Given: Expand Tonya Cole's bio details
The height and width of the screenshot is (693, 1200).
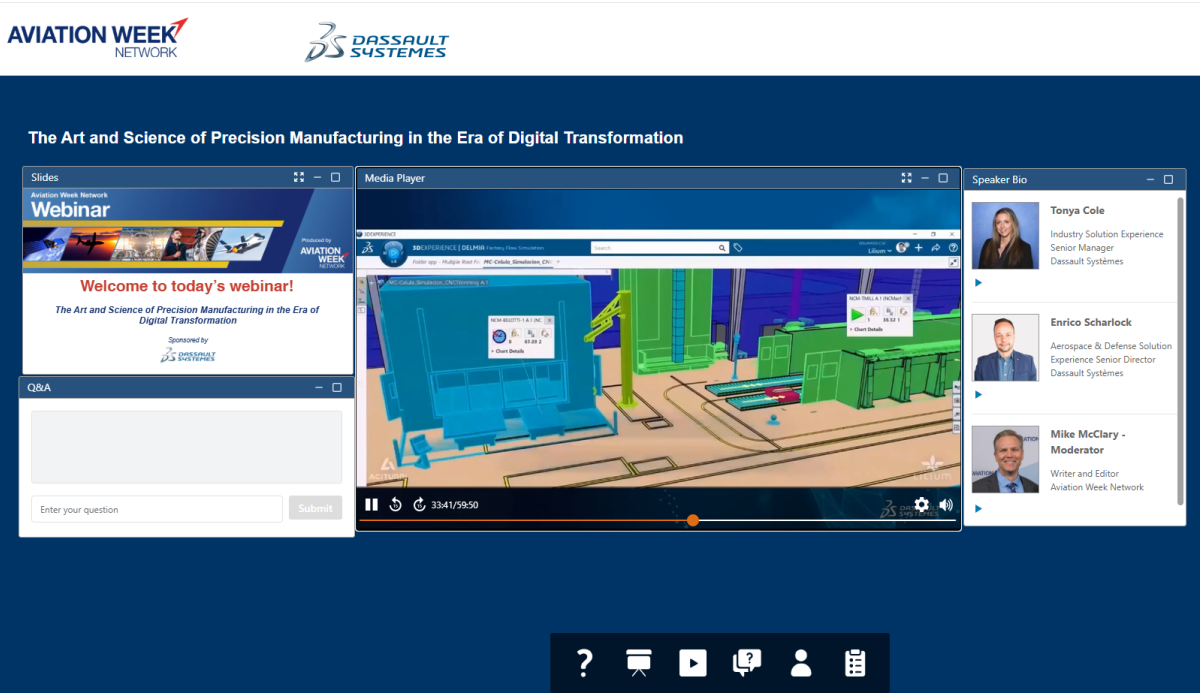Looking at the screenshot, I should click(x=978, y=283).
